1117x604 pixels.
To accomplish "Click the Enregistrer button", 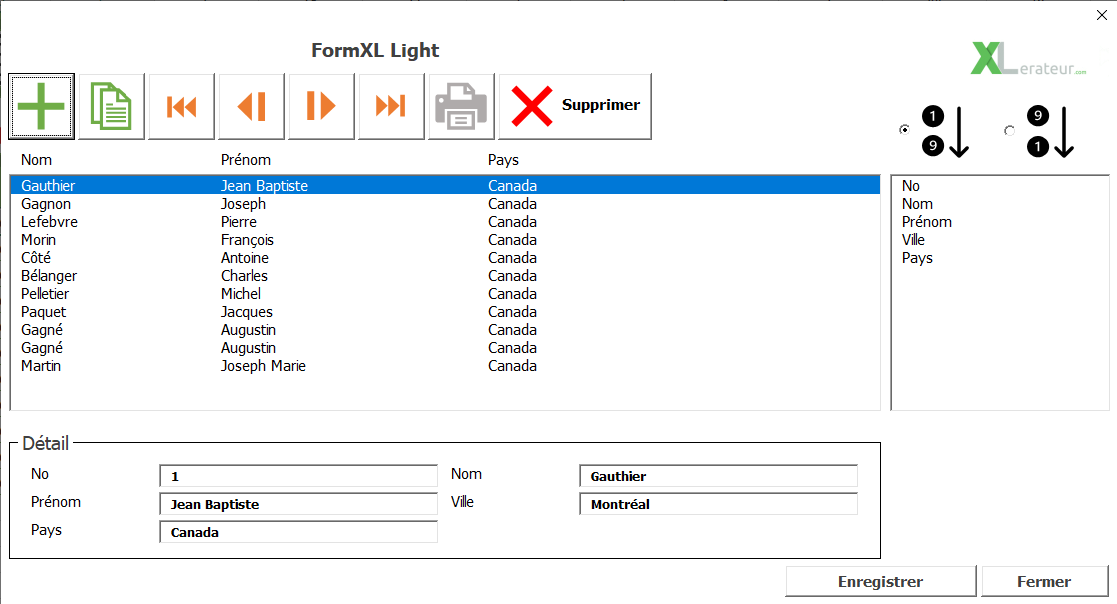I will (880, 581).
